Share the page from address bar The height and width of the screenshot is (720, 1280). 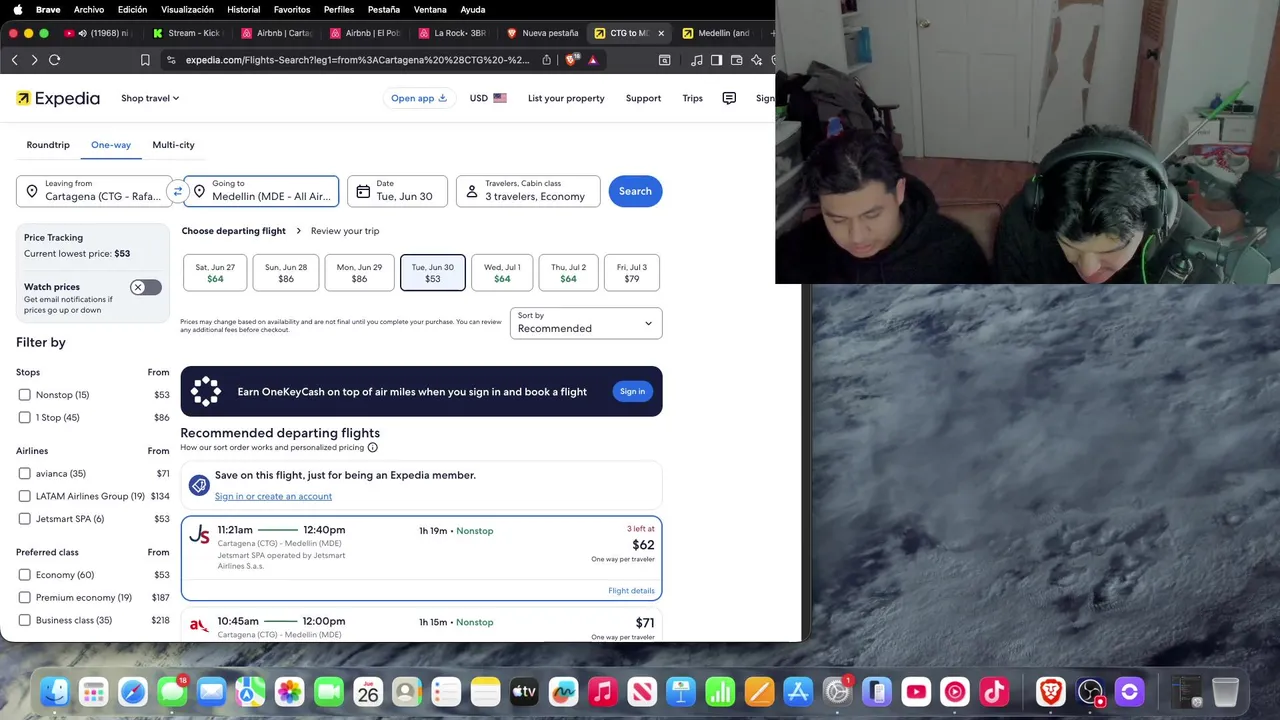point(546,60)
